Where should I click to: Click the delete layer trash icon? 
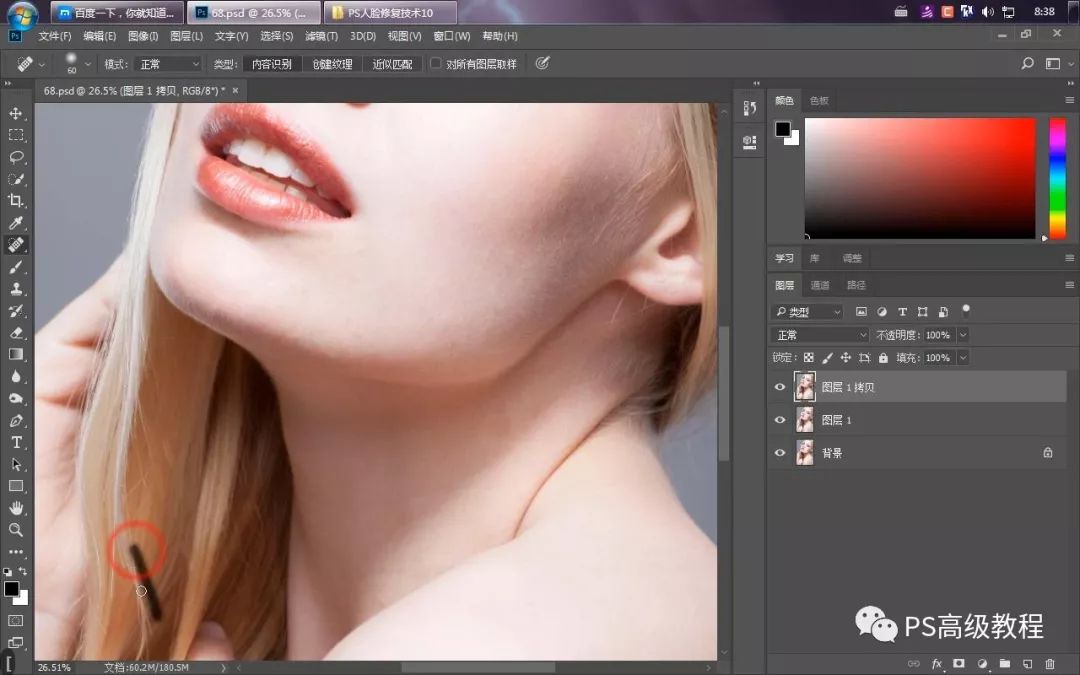pyautogui.click(x=1049, y=663)
